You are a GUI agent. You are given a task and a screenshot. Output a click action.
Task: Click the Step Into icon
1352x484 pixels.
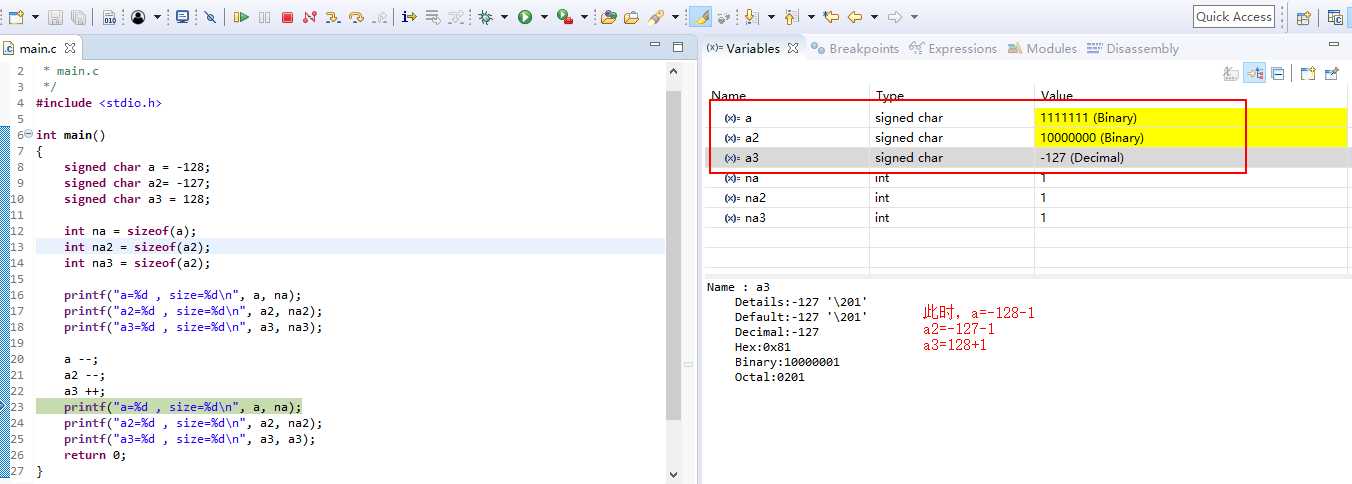pyautogui.click(x=332, y=17)
